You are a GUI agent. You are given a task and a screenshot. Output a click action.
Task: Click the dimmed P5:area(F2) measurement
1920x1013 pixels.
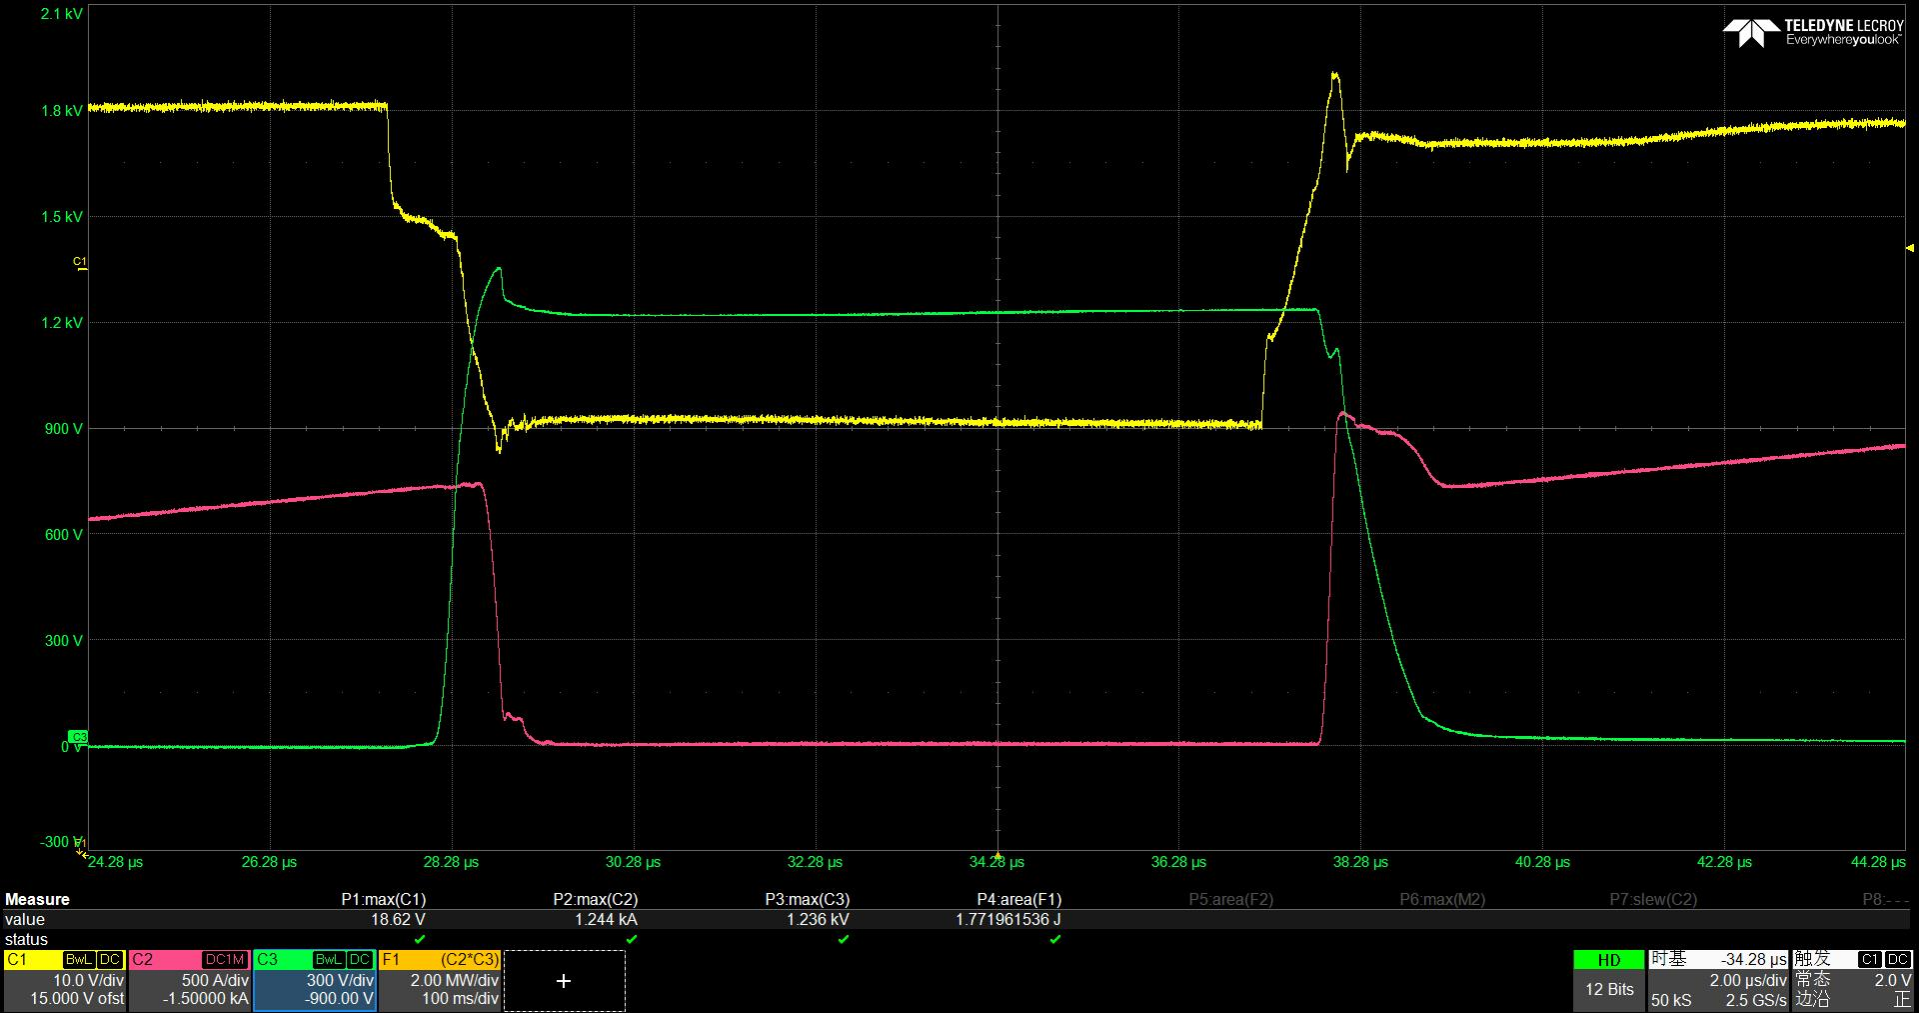pyautogui.click(x=1231, y=899)
